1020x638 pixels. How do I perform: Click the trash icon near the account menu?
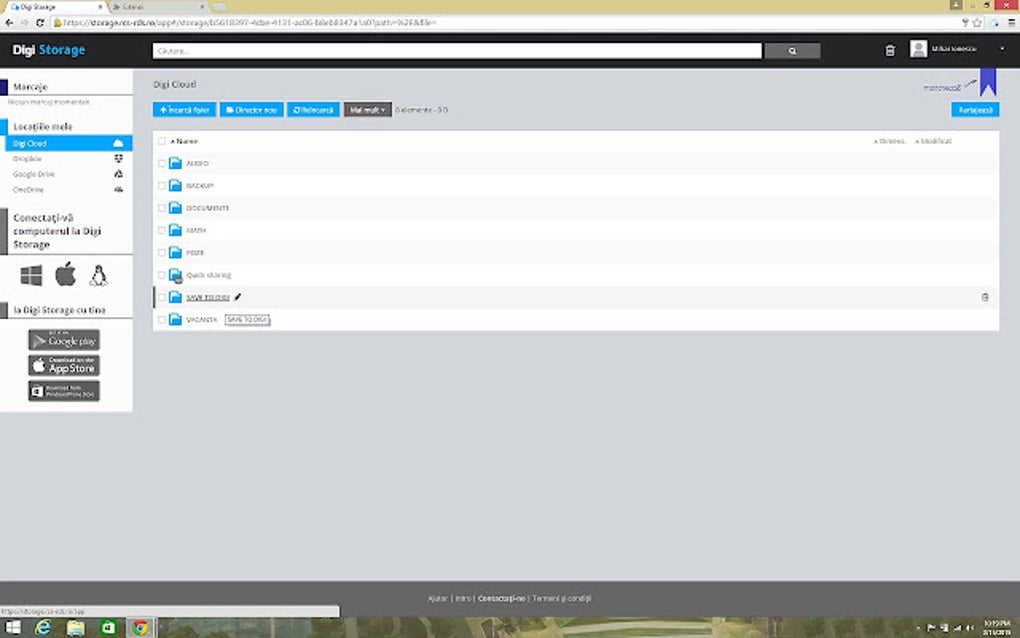click(x=889, y=48)
